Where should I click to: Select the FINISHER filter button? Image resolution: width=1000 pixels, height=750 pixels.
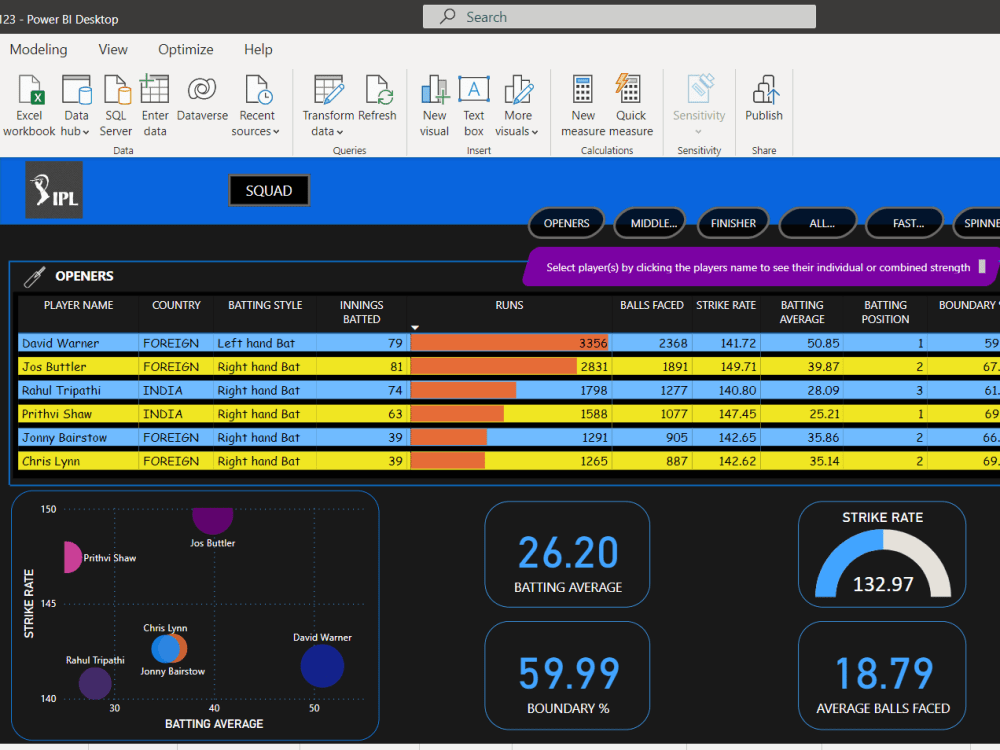click(x=733, y=223)
